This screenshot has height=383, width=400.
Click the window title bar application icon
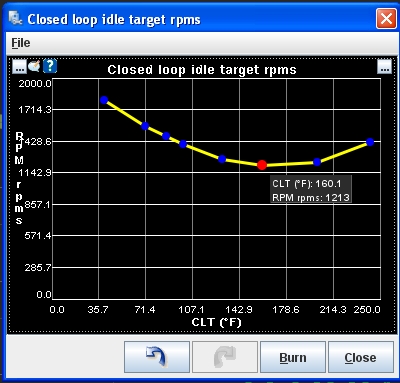[x=15, y=19]
